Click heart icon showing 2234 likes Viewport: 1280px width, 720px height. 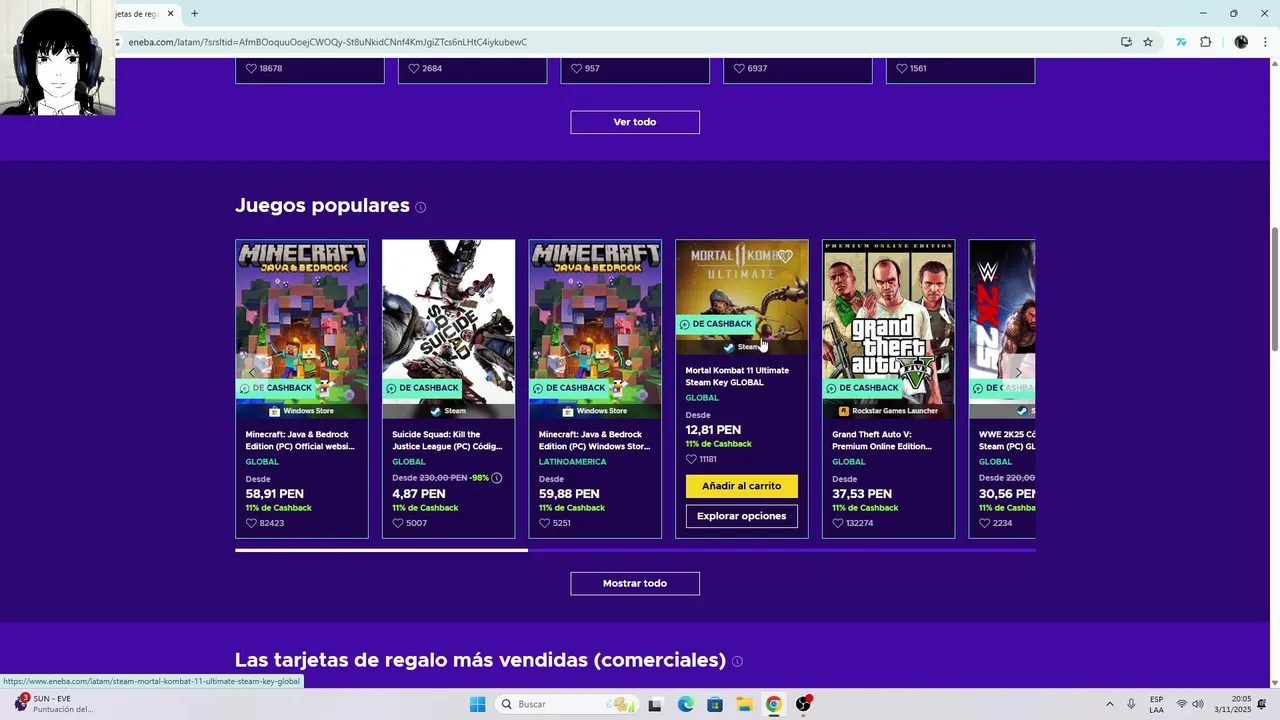click(985, 523)
